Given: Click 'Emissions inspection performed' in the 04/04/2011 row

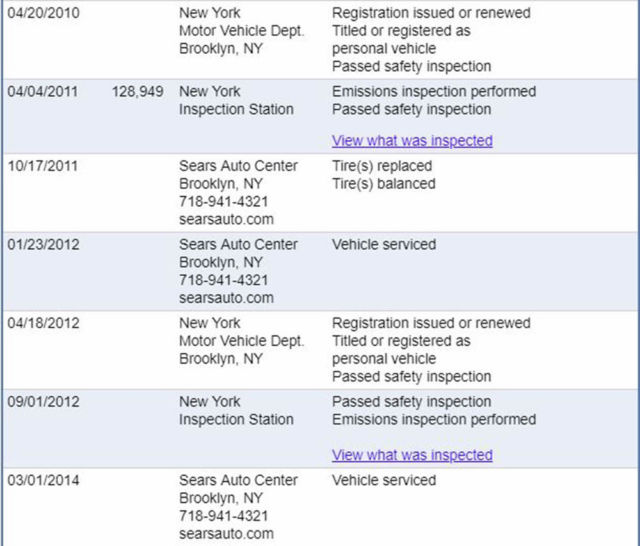Looking at the screenshot, I should [x=434, y=92].
